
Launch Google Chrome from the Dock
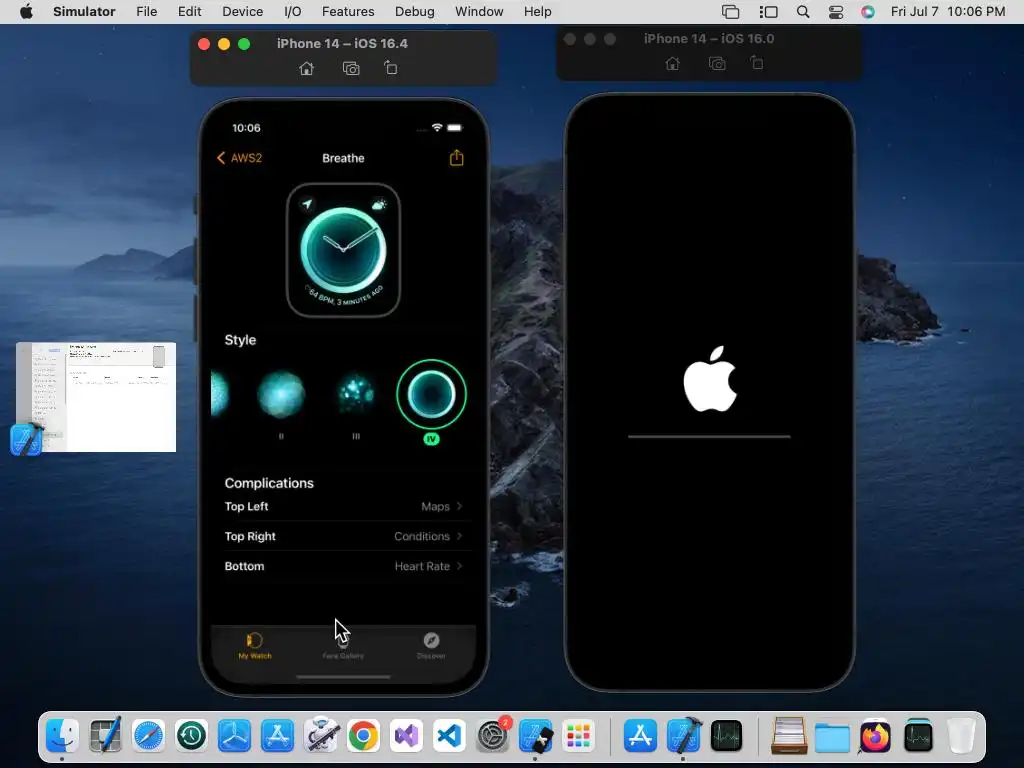click(x=364, y=736)
